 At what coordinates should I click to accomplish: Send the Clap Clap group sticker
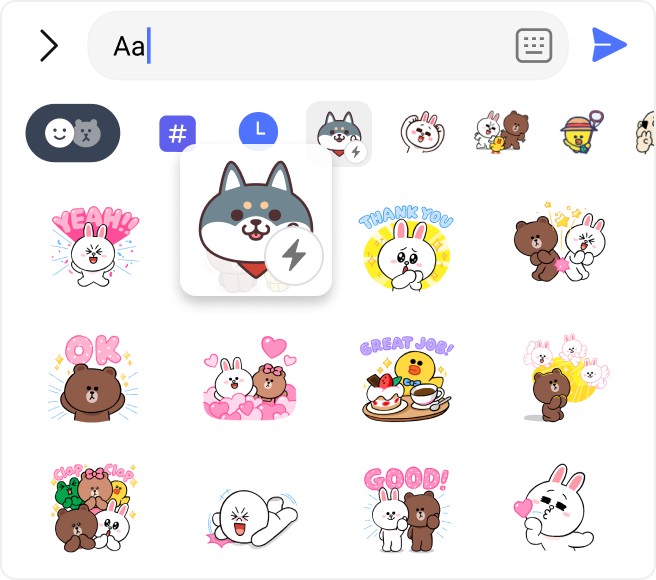click(x=95, y=508)
